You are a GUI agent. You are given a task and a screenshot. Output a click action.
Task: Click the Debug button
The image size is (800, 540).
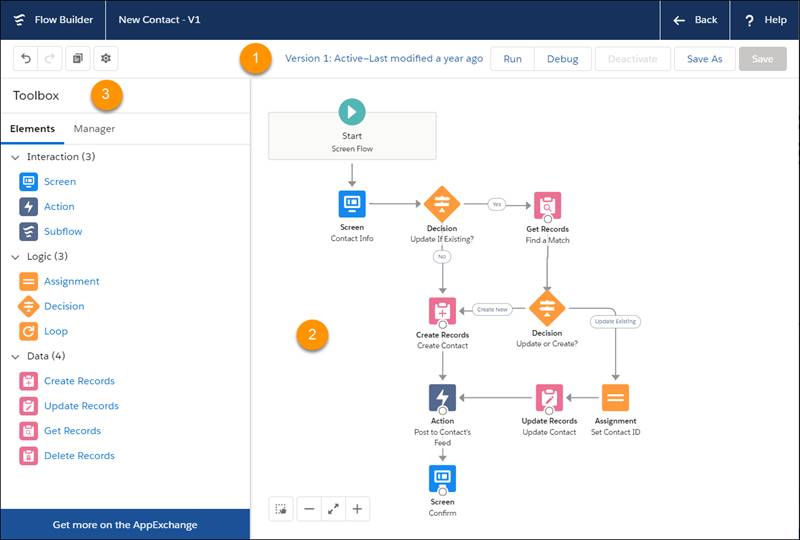tap(563, 59)
